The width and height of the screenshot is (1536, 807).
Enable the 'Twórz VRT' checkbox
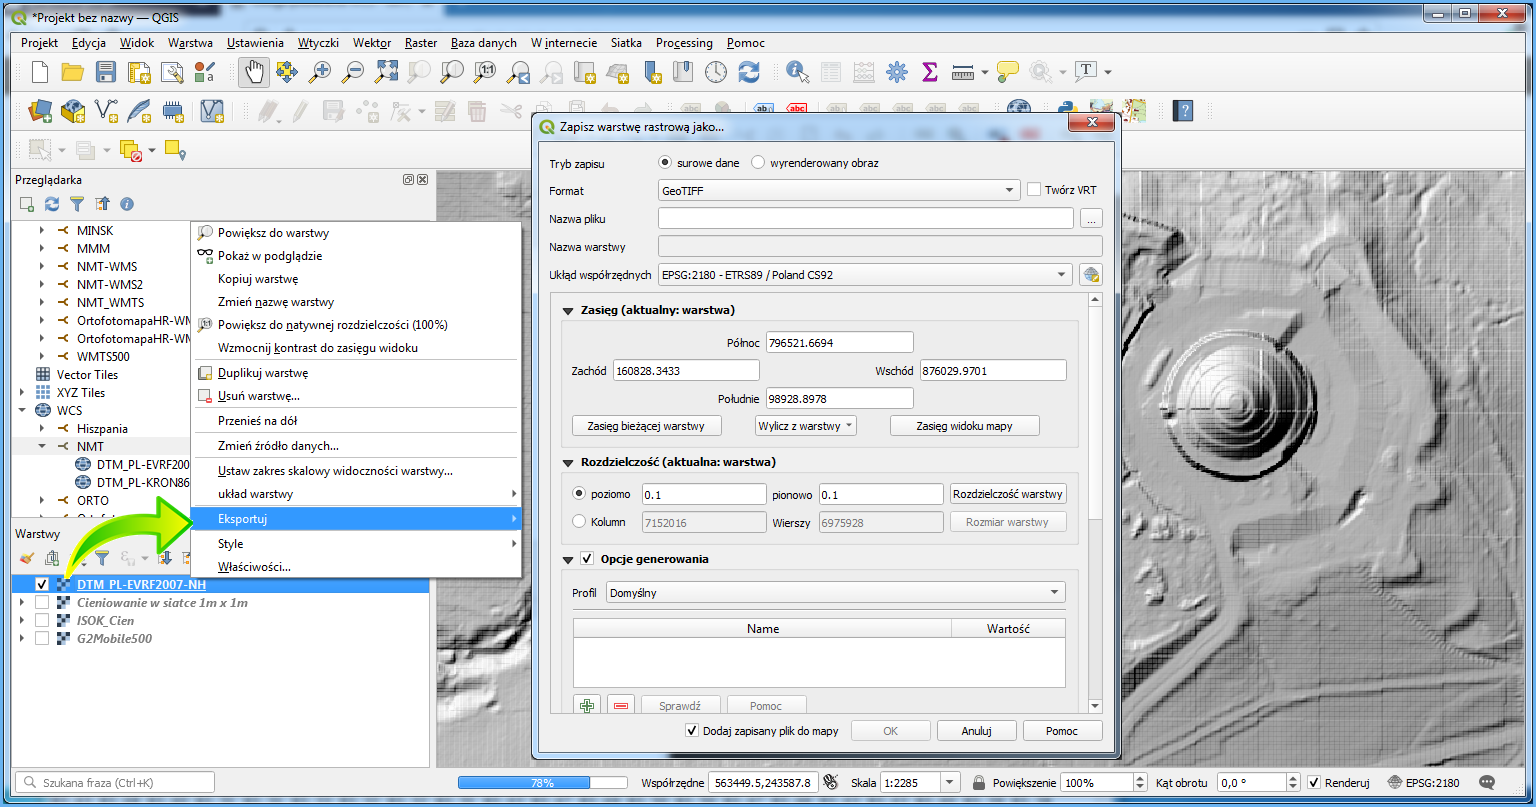coord(1035,190)
